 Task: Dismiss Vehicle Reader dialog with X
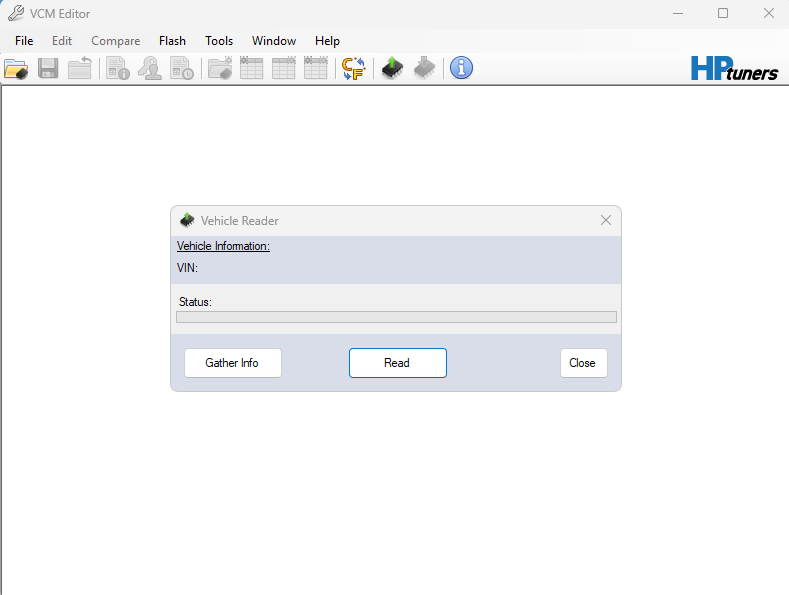coord(606,220)
